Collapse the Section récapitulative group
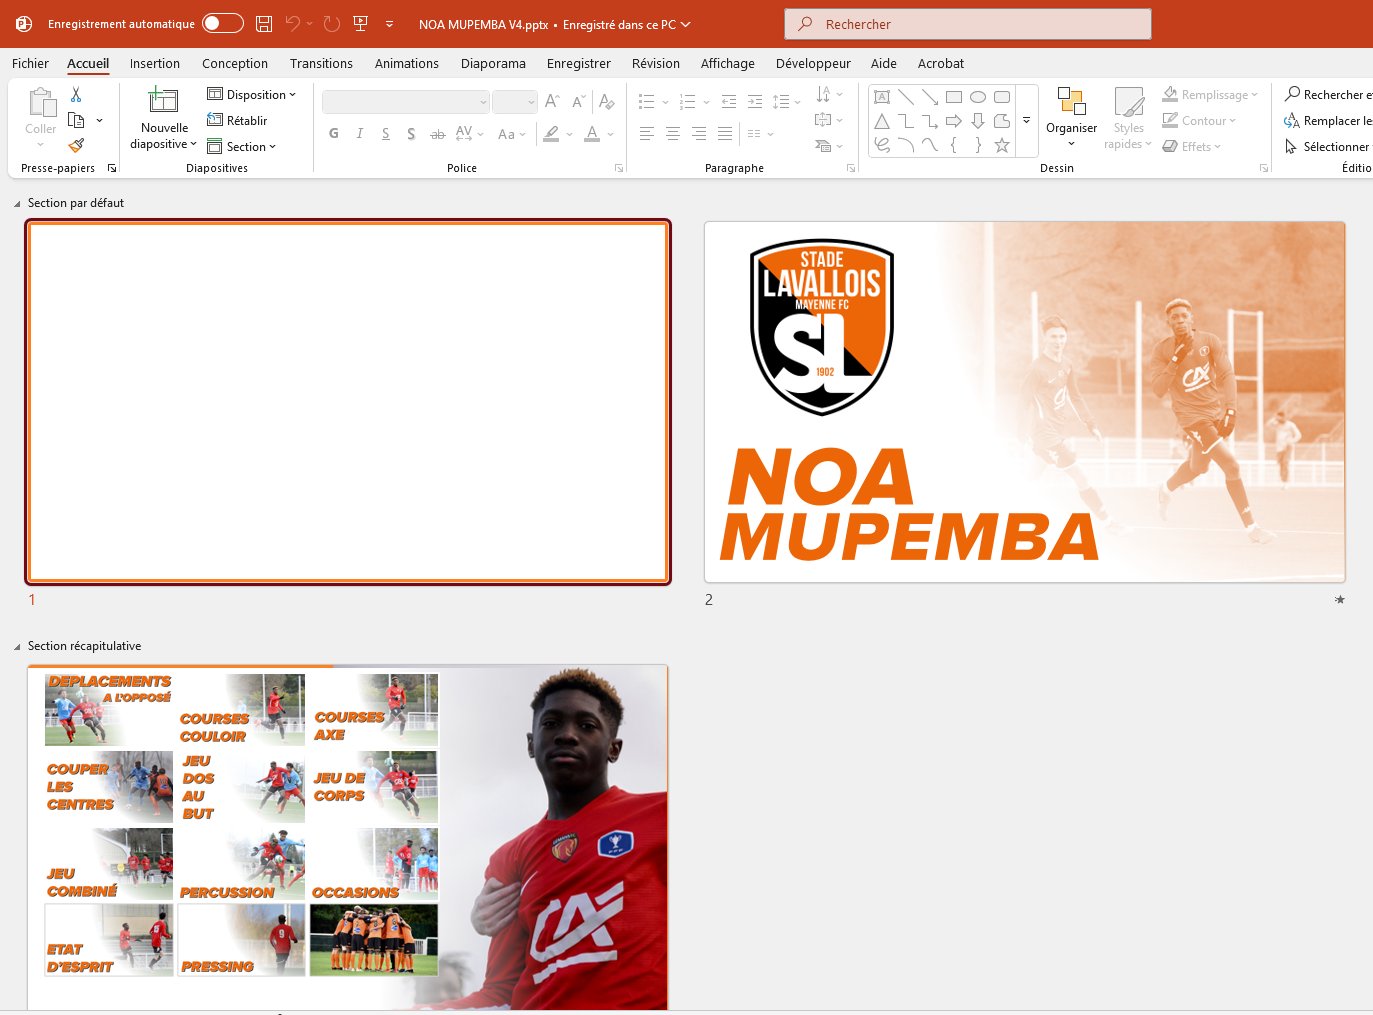The height and width of the screenshot is (1015, 1373). tap(17, 647)
